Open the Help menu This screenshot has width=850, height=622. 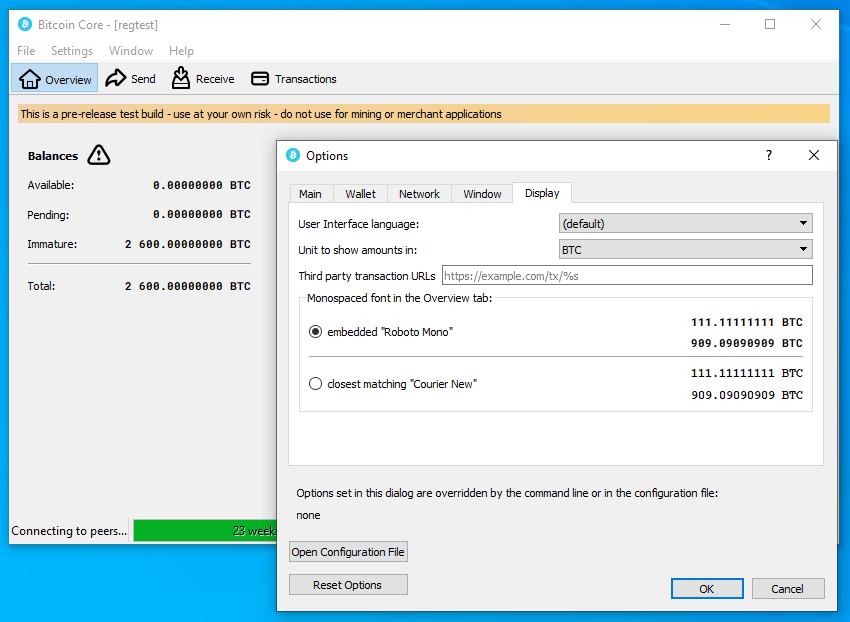[x=181, y=51]
